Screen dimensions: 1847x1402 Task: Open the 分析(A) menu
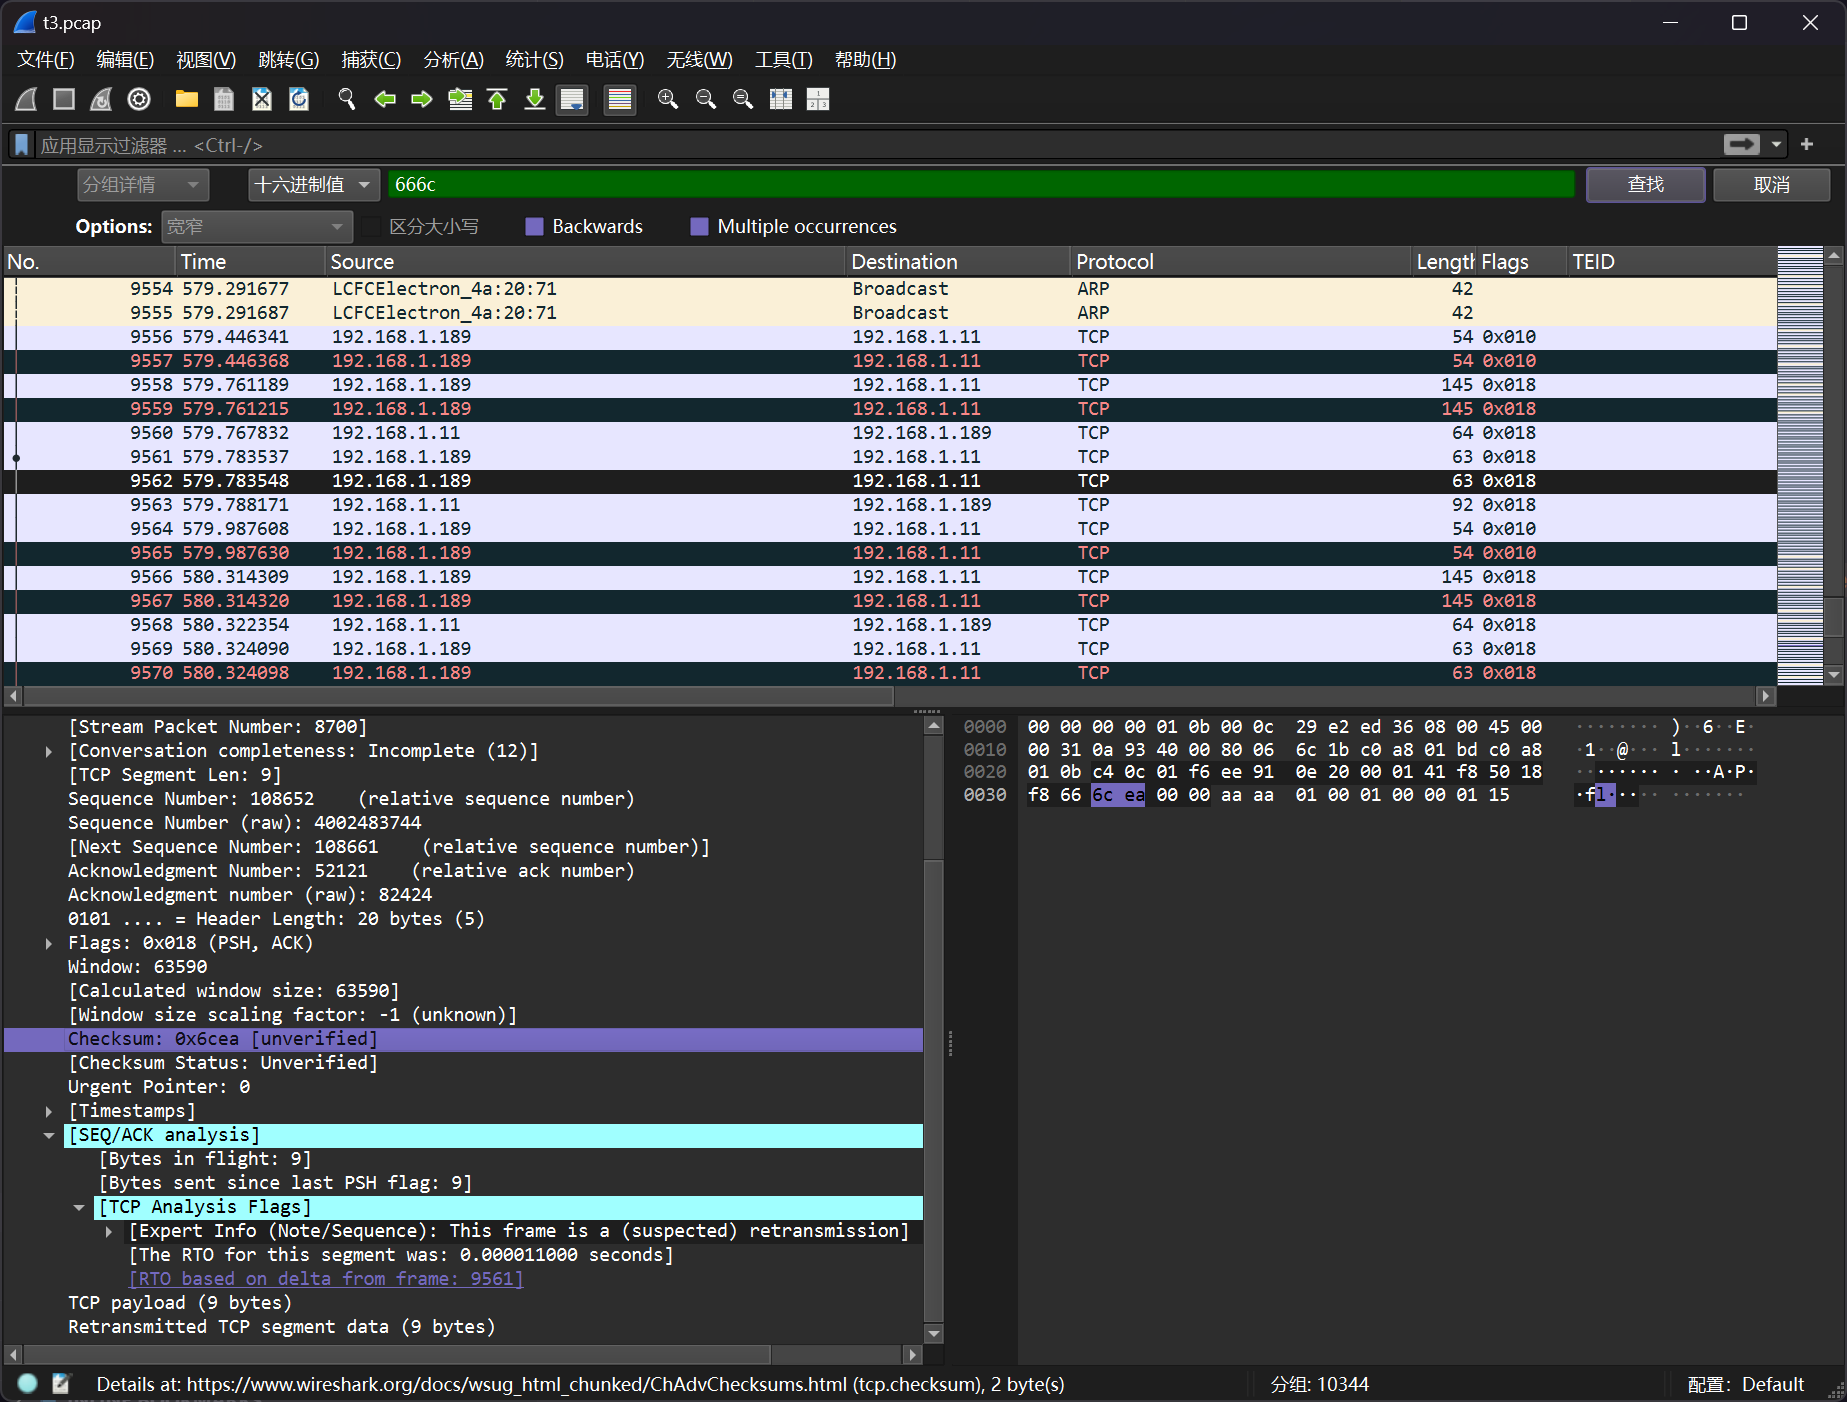click(453, 60)
